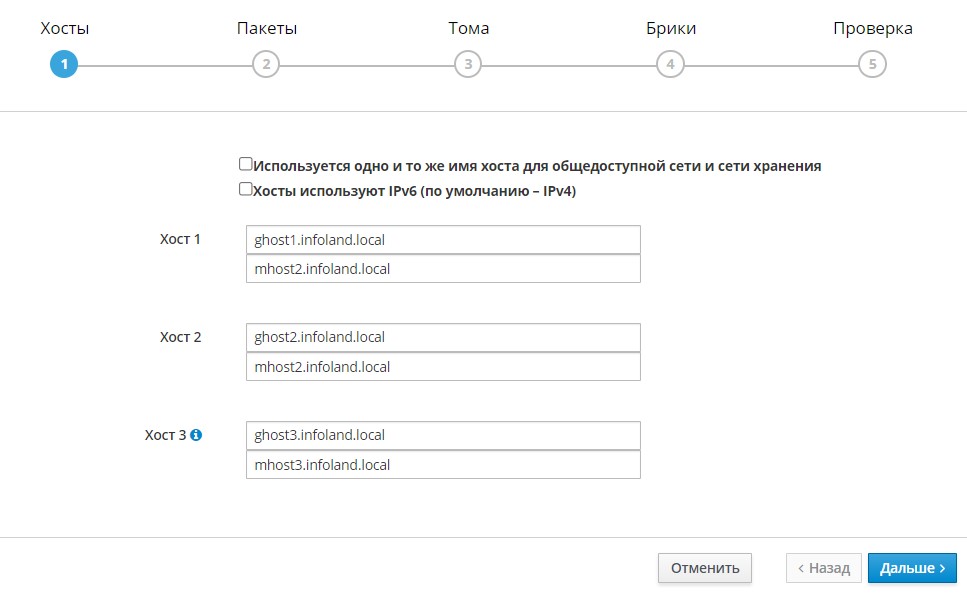Click the mhost3.infoland.local input field
Screen dimensions: 967x609
pos(443,465)
